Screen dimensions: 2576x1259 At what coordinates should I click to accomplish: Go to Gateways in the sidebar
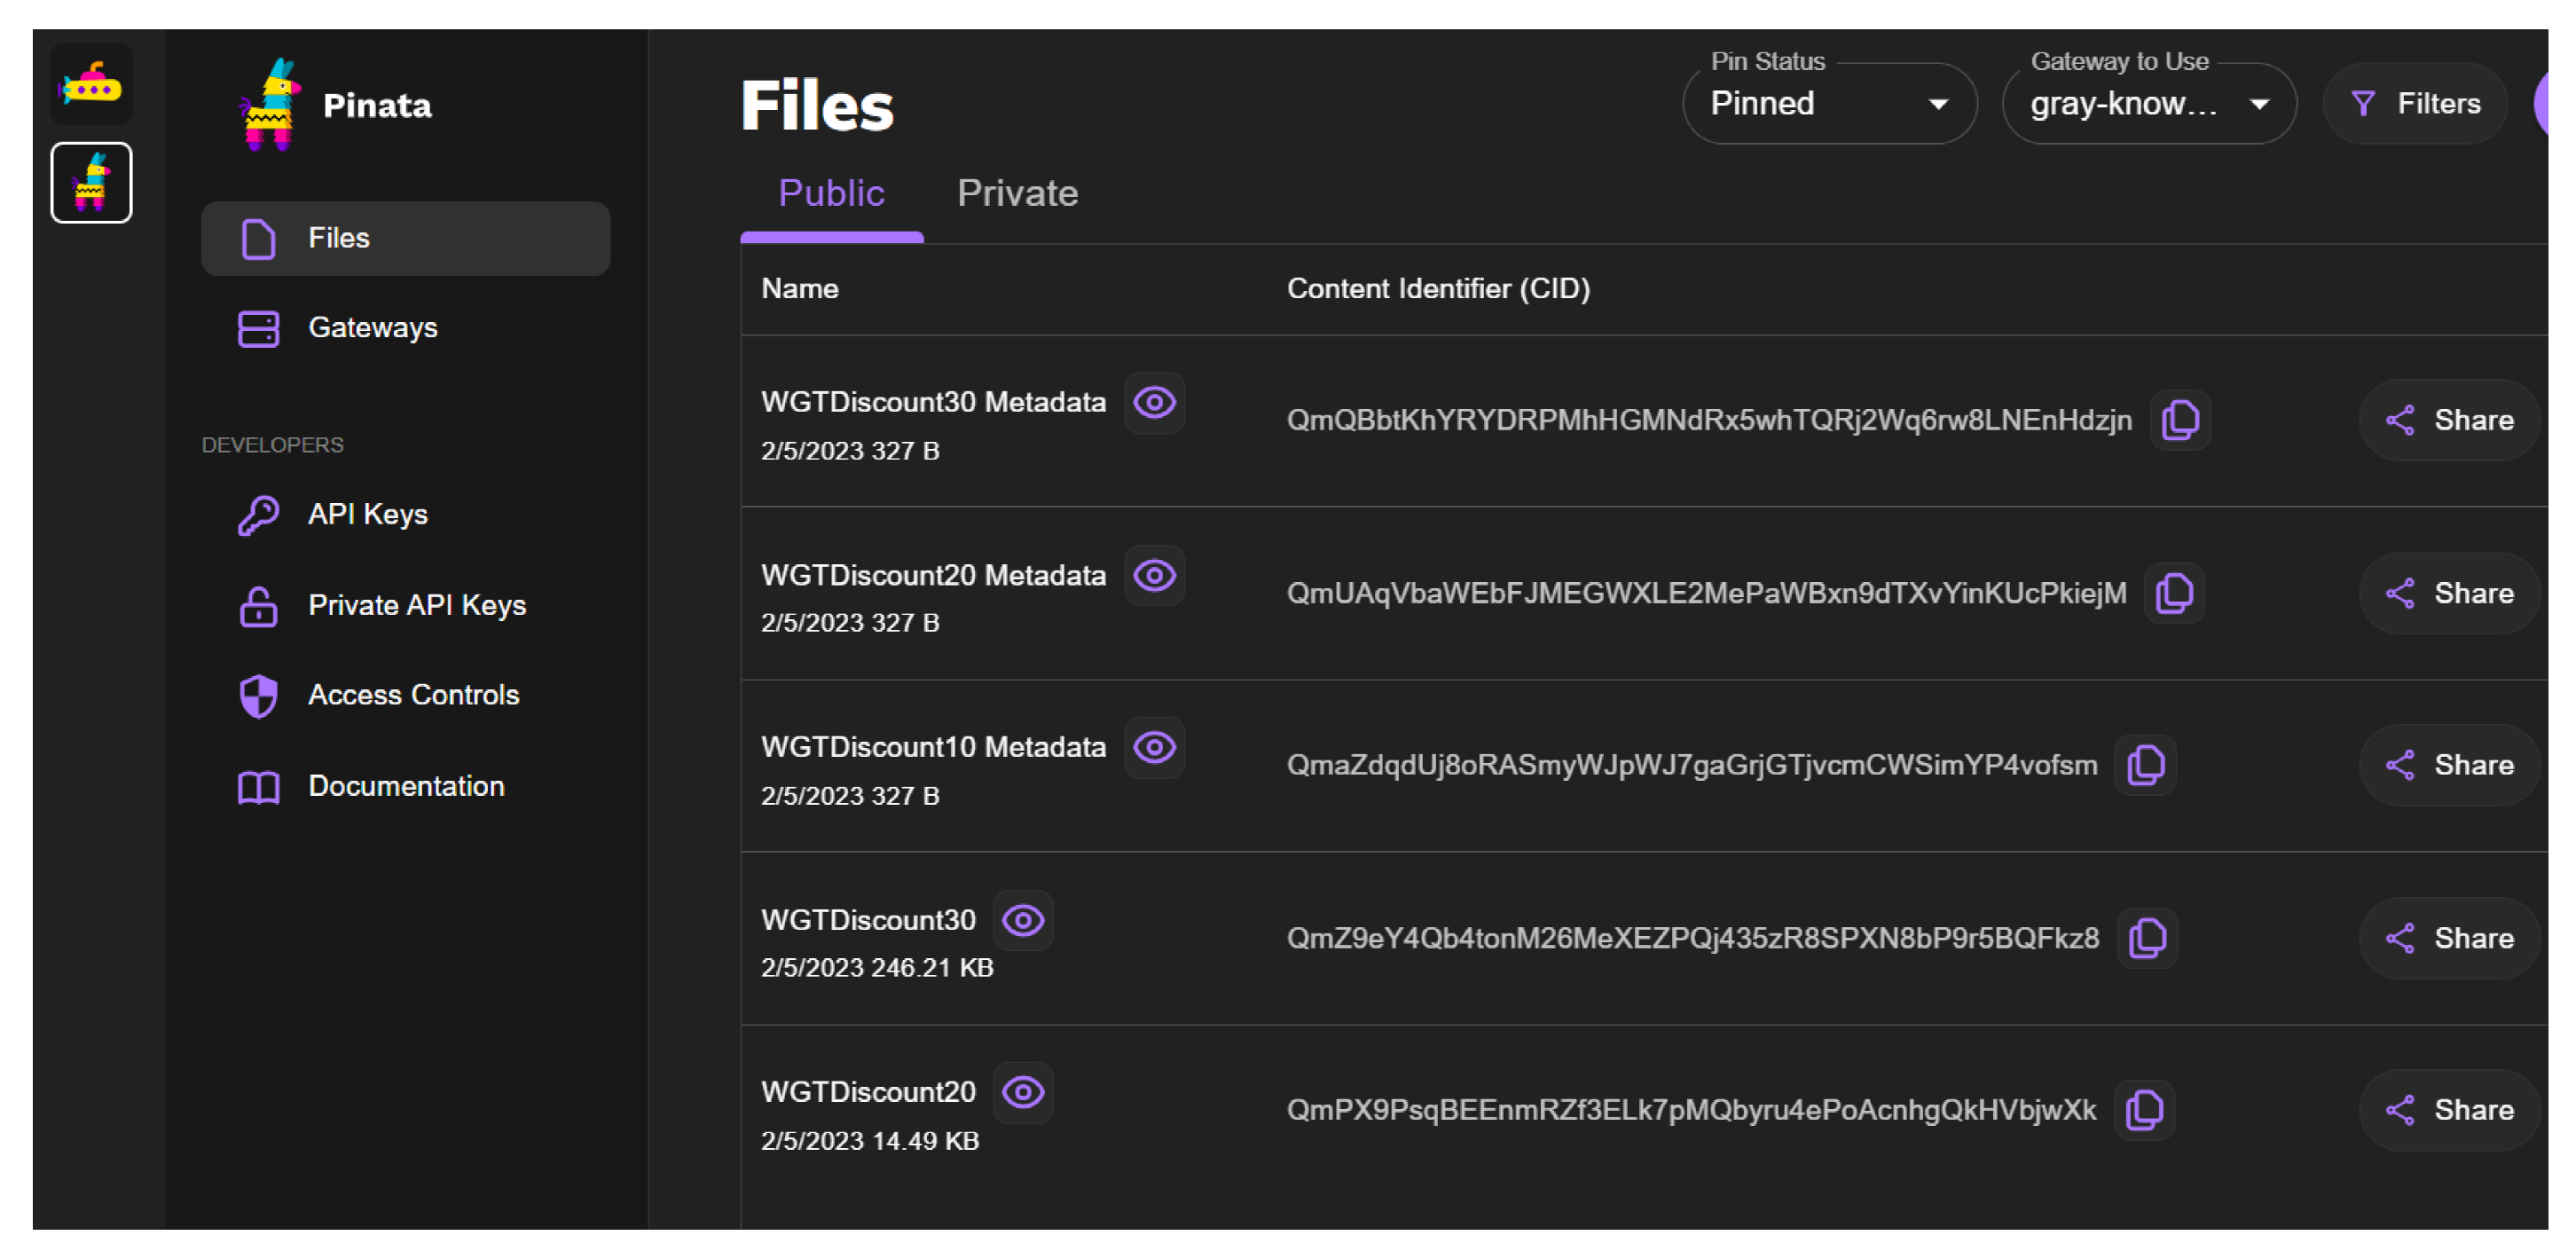point(372,328)
